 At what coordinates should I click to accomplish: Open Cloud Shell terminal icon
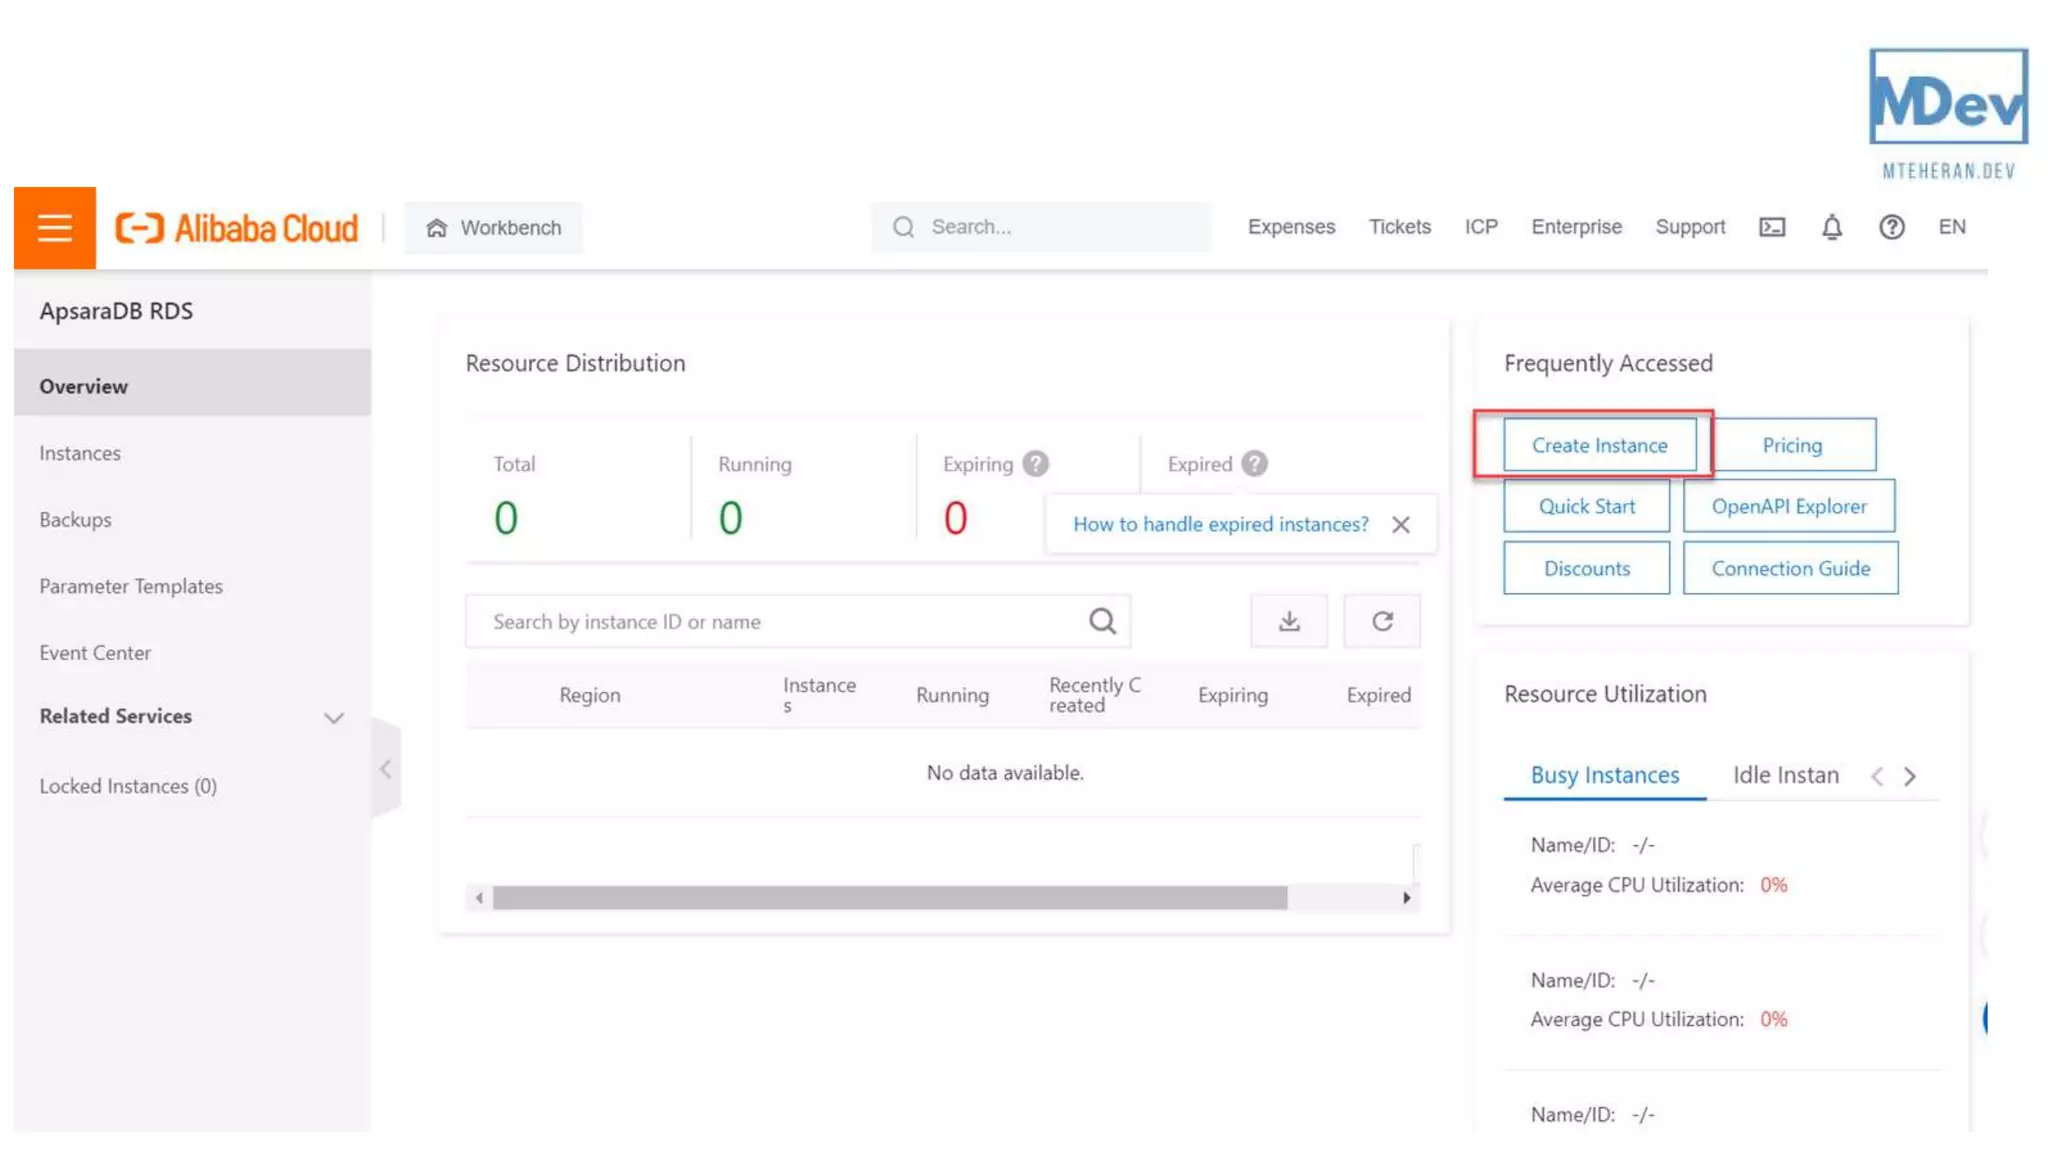tap(1772, 227)
